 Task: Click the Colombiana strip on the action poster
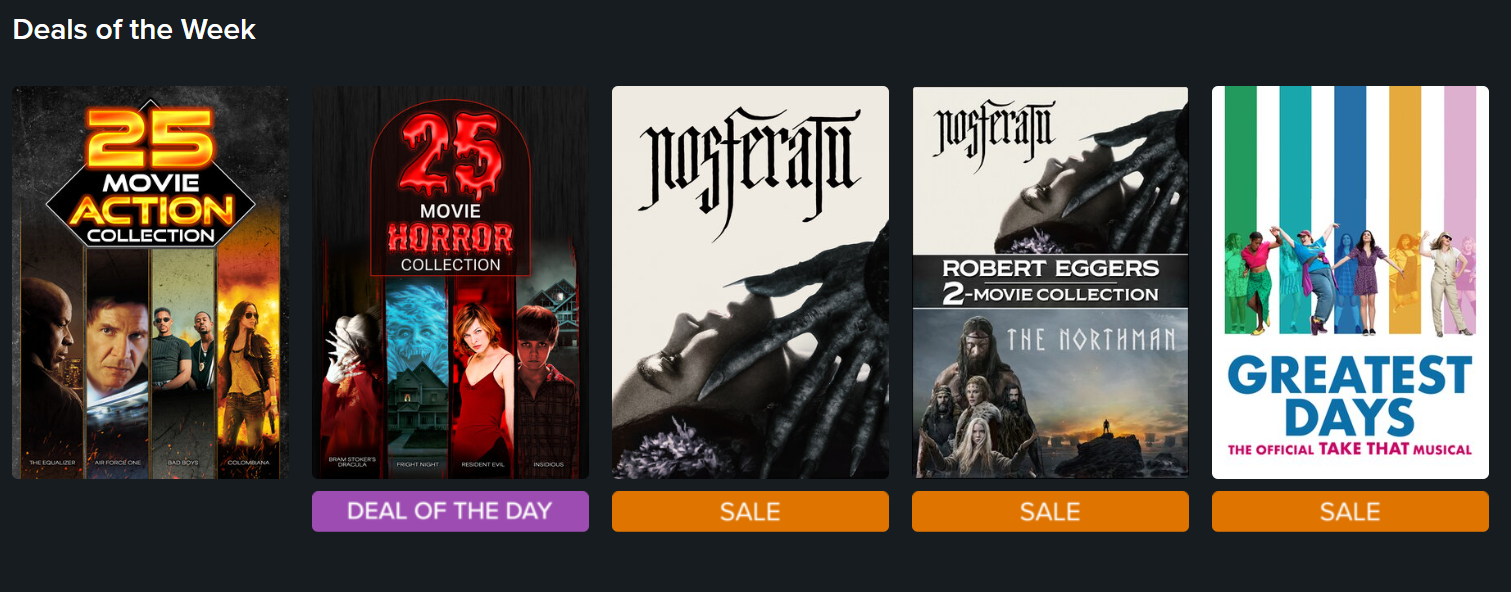[248, 370]
